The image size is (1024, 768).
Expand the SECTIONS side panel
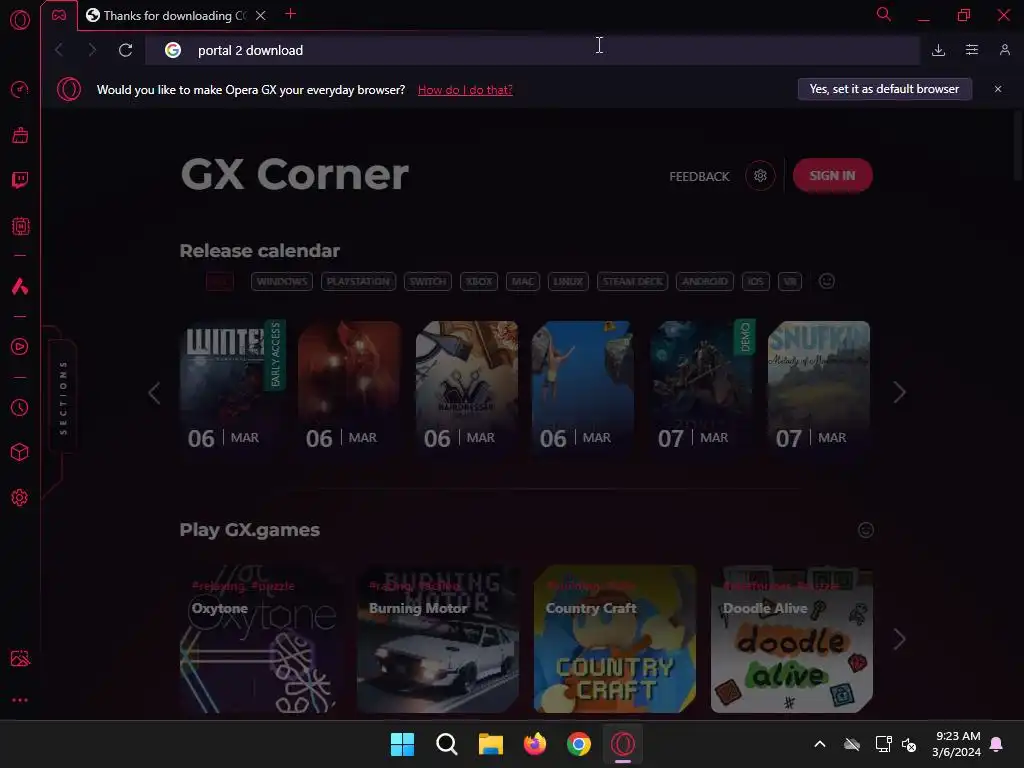click(x=63, y=397)
